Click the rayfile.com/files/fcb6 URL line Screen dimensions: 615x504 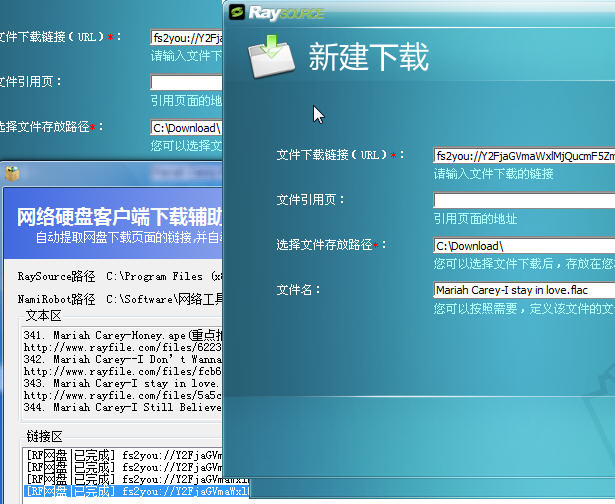[x=123, y=371]
